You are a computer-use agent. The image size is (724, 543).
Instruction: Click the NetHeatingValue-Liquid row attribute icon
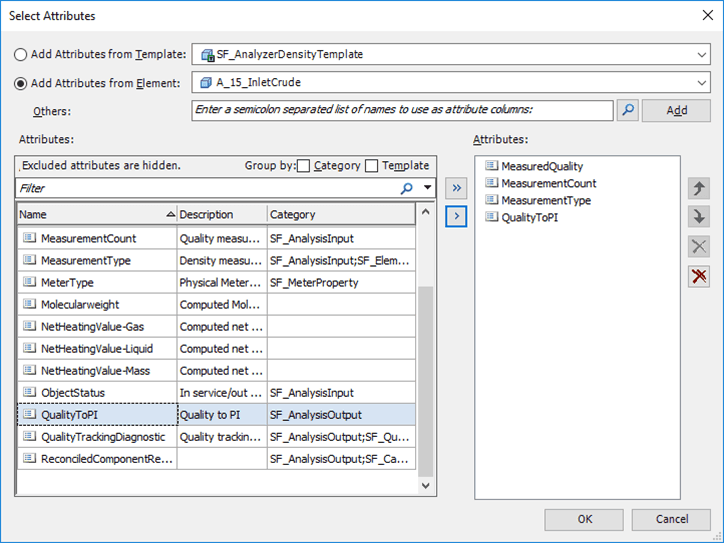point(30,348)
